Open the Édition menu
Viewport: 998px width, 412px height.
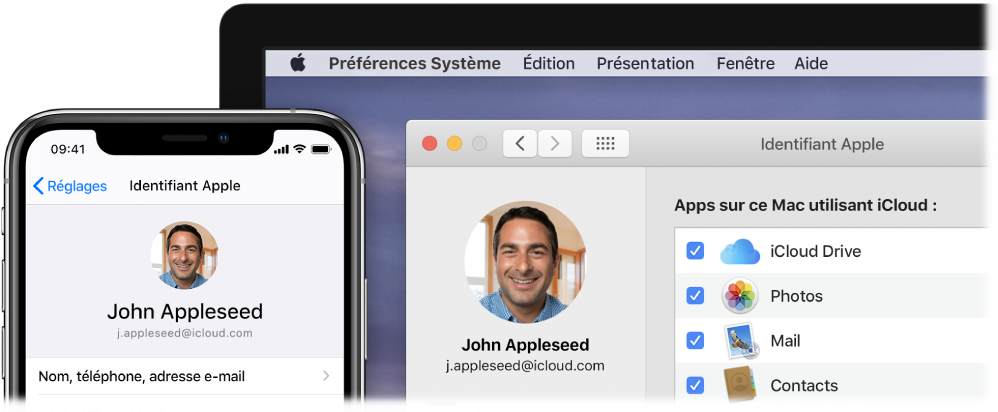coord(549,64)
